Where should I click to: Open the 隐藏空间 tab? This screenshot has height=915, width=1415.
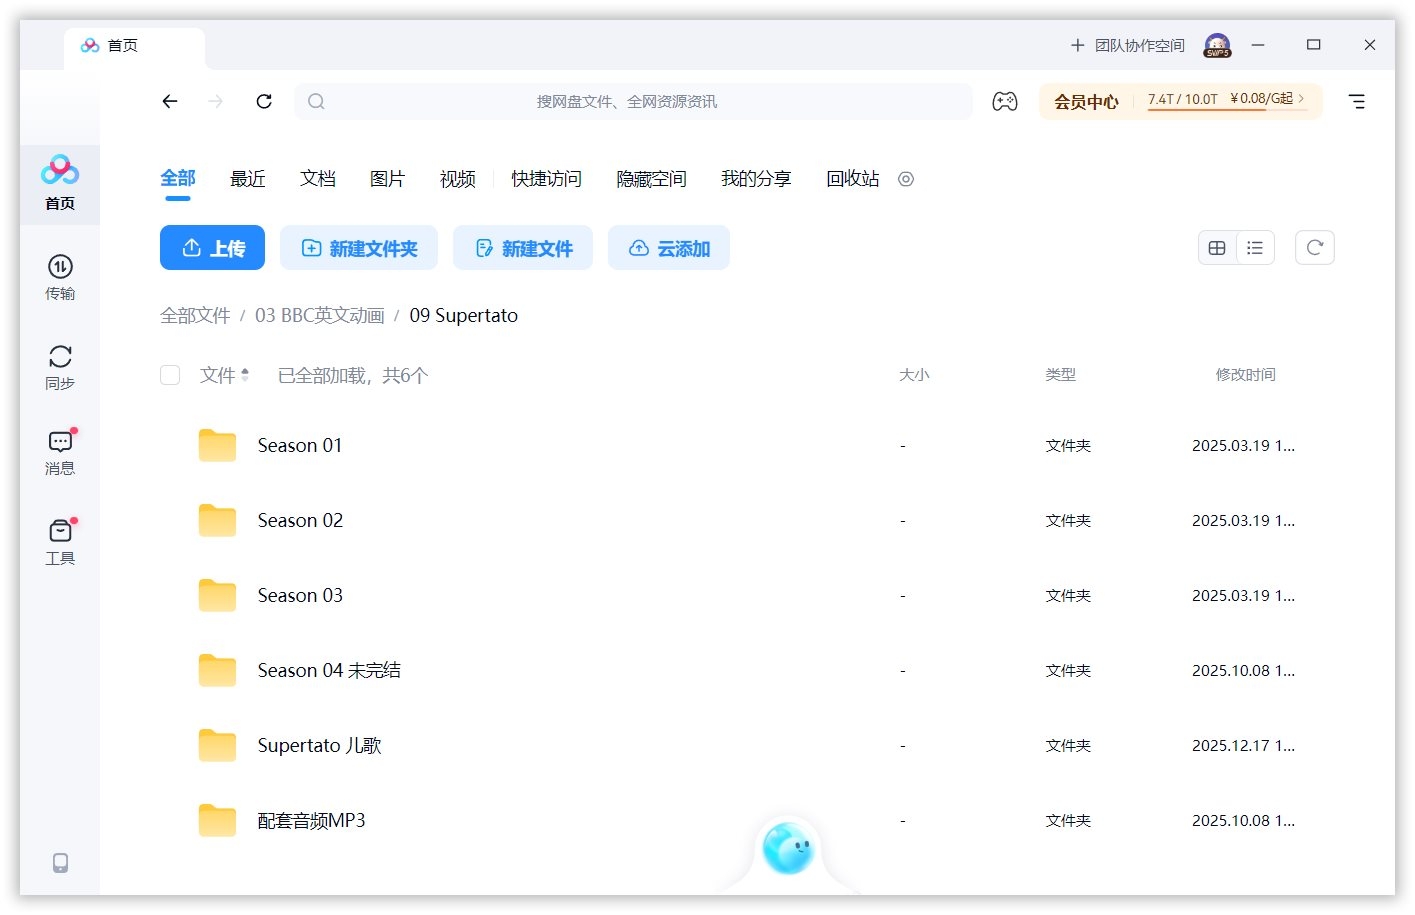pos(651,178)
